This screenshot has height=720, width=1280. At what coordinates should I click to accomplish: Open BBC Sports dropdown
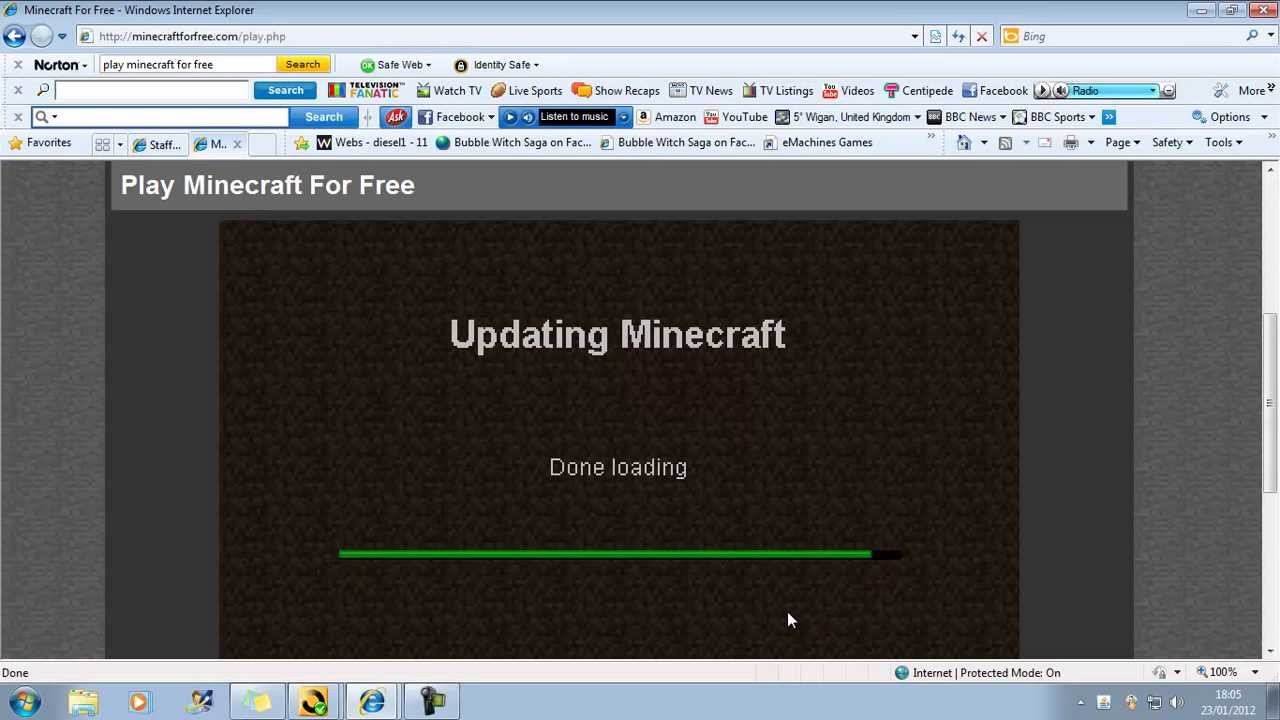point(1054,117)
